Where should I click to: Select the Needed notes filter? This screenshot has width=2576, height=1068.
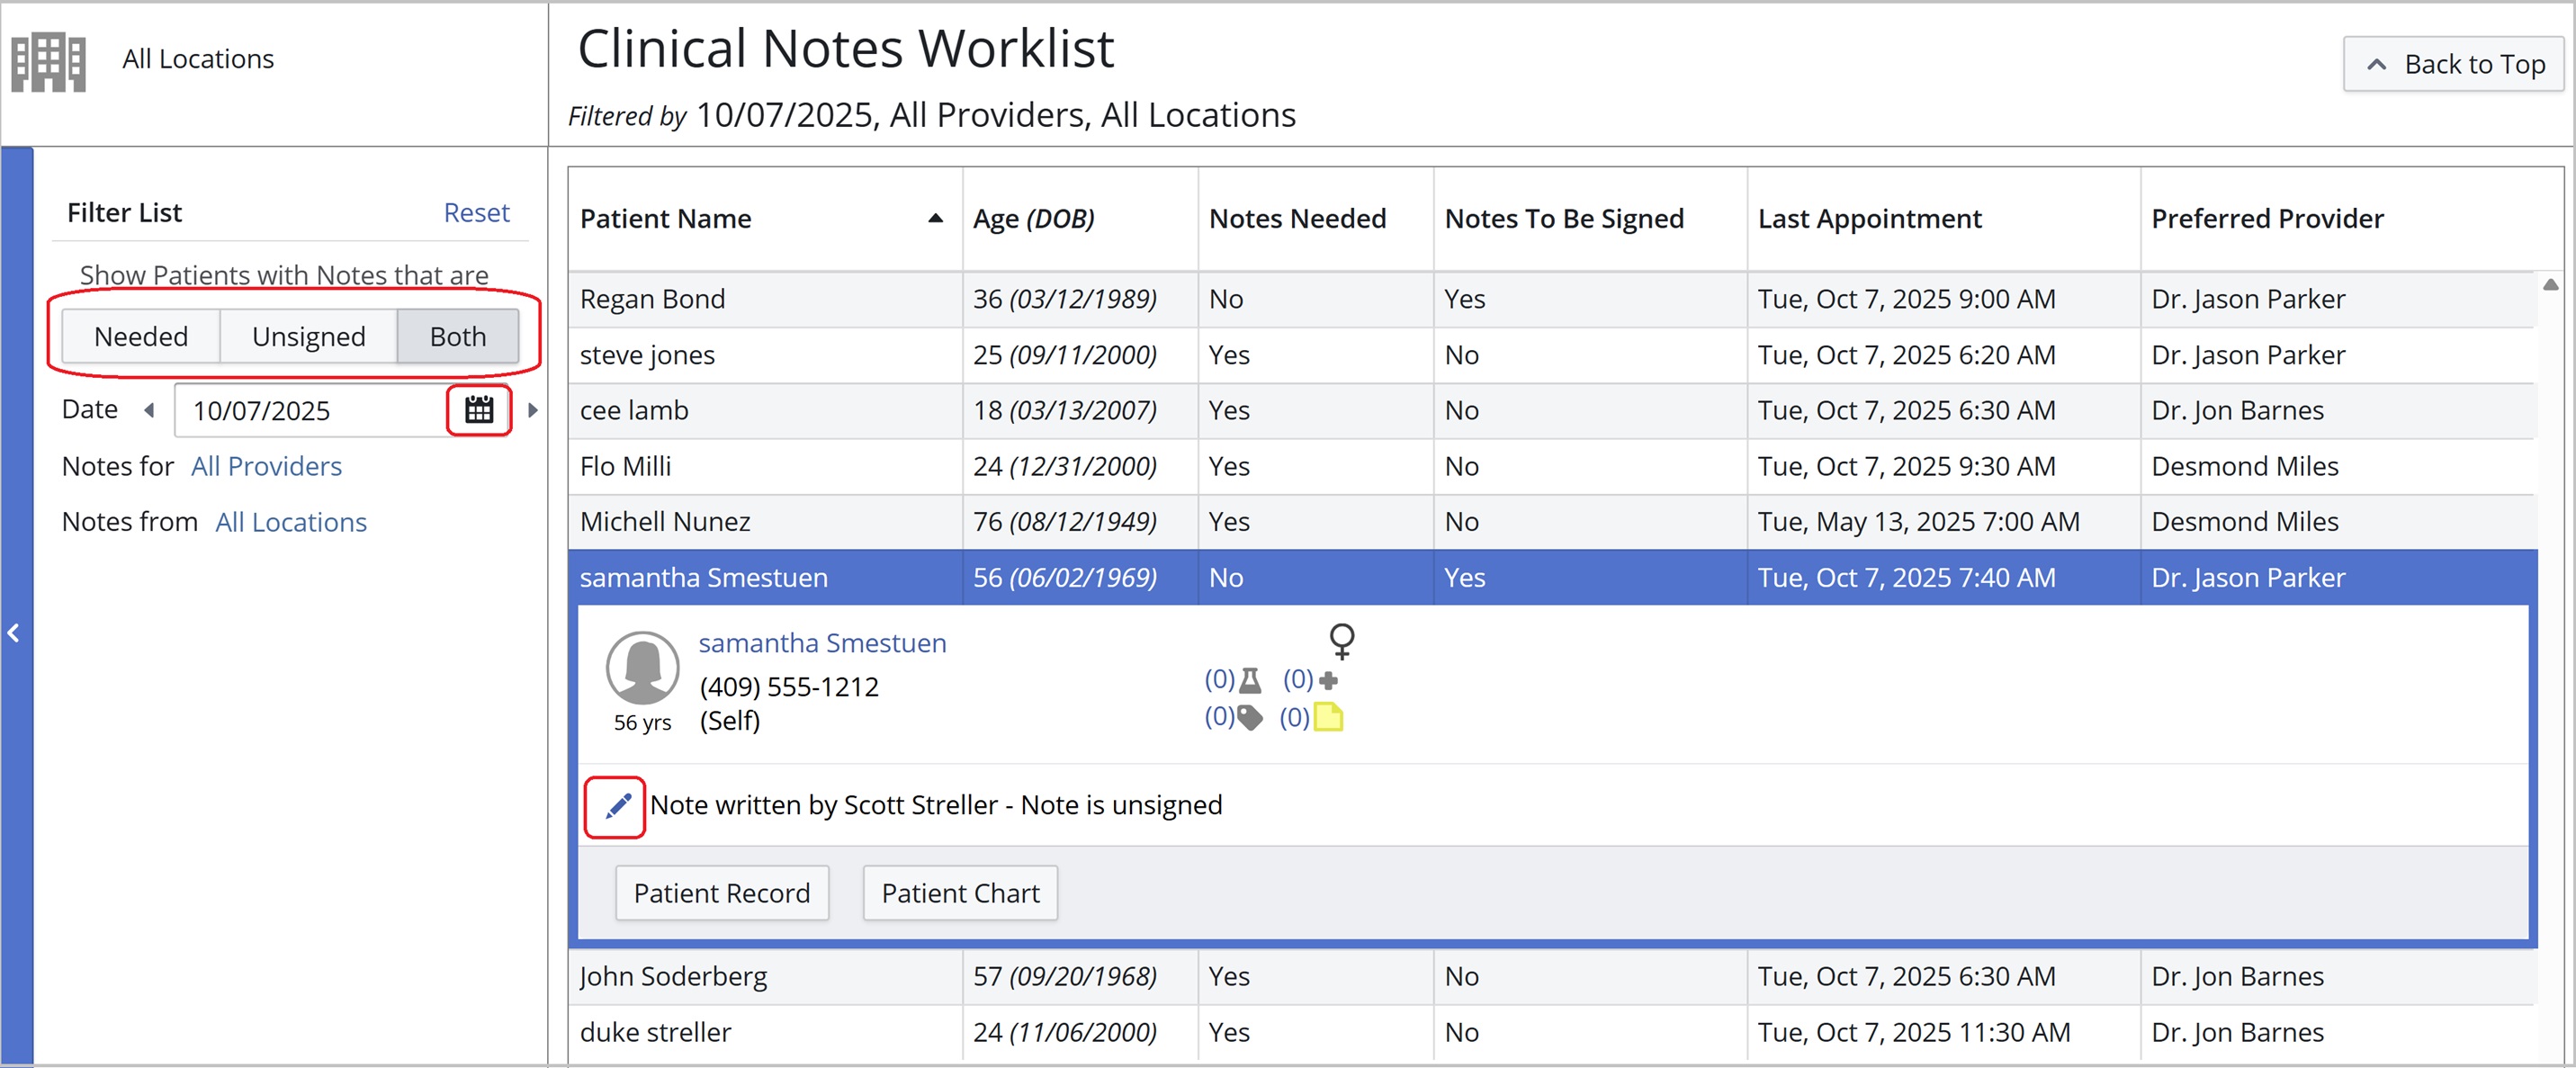(141, 336)
